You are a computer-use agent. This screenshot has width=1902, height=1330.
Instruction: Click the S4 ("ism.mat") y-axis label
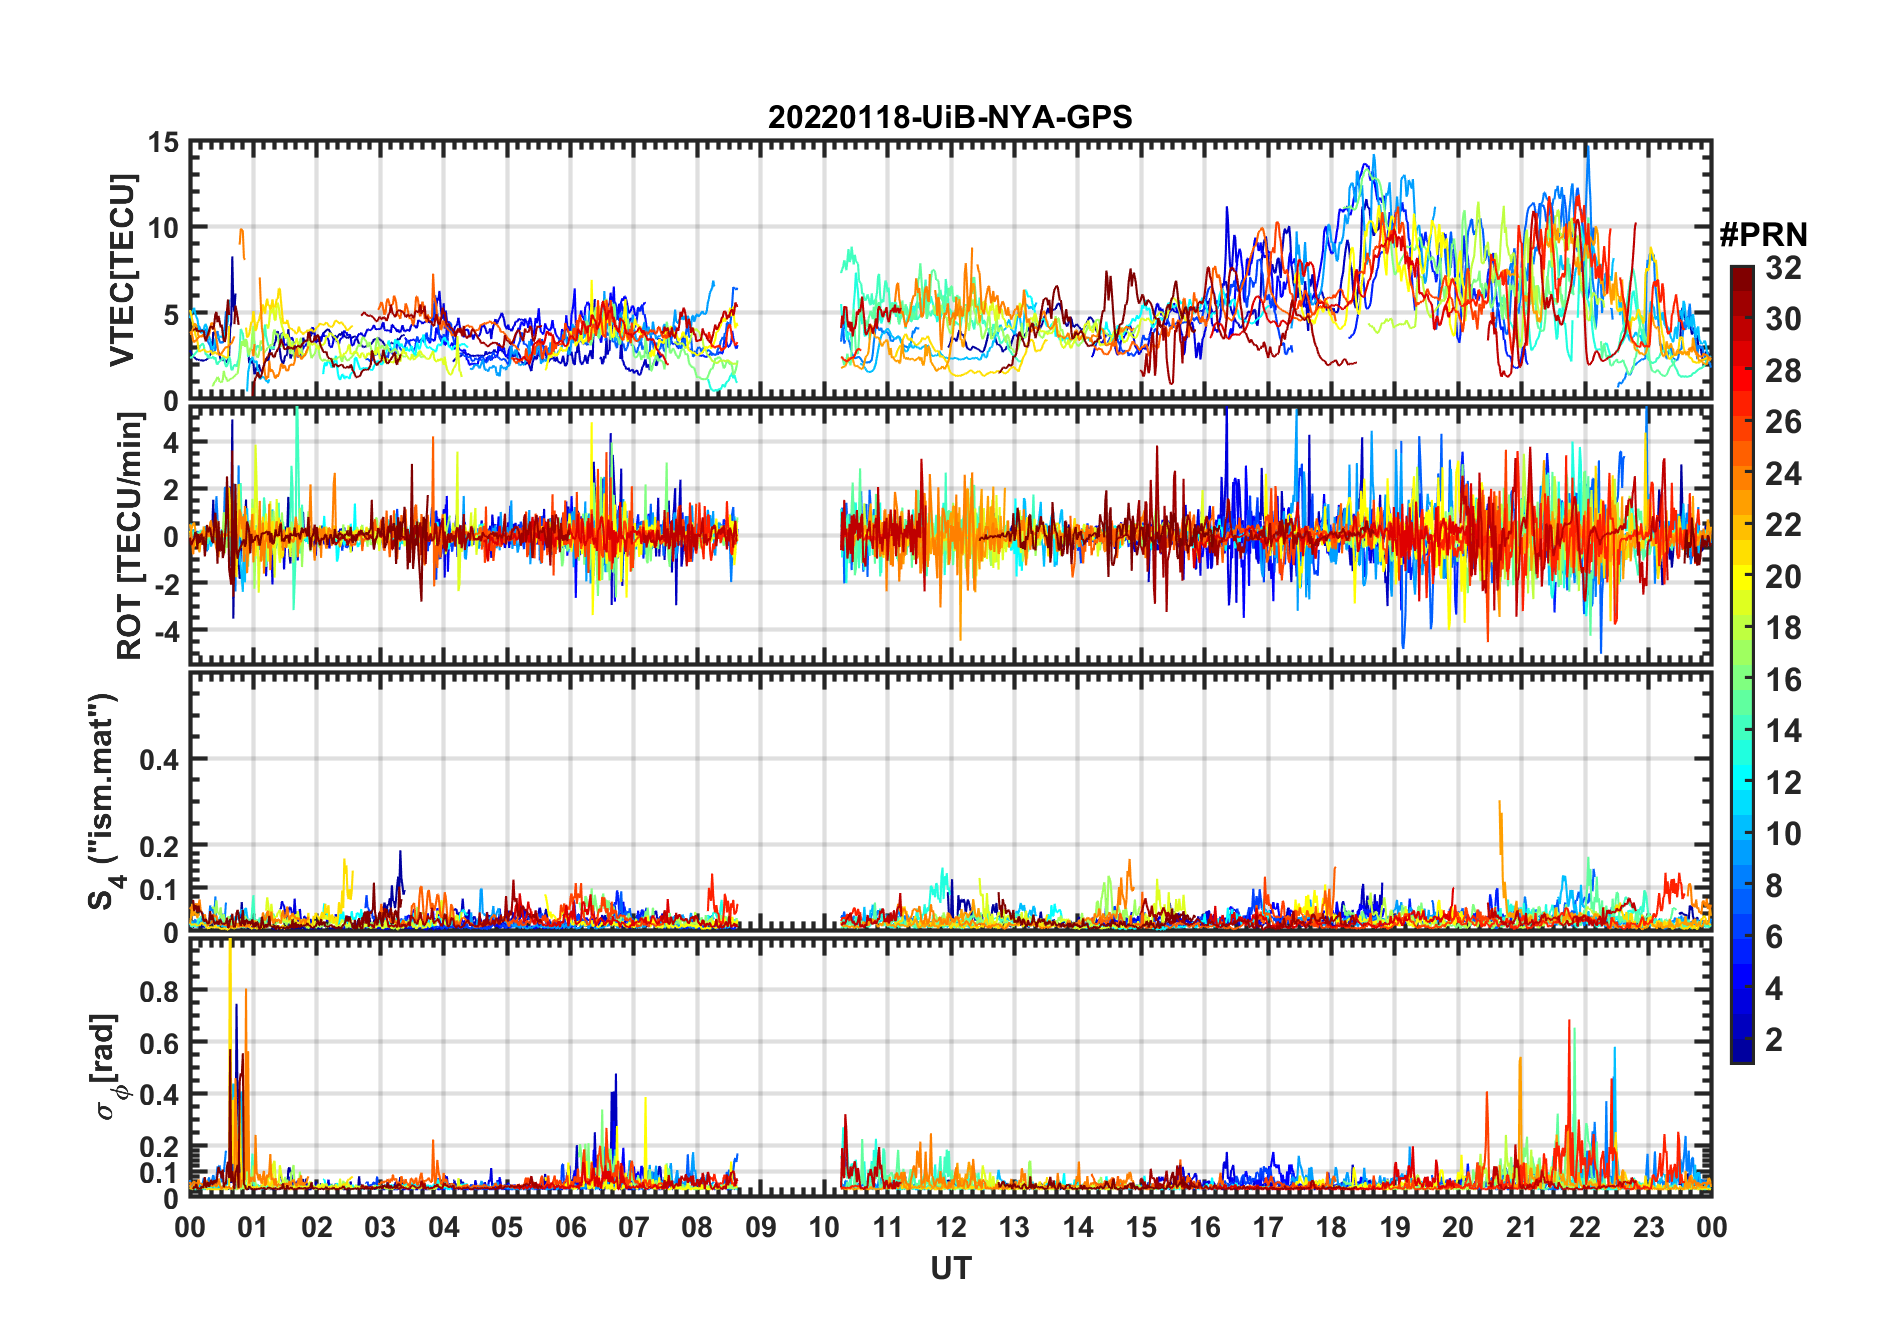click(103, 801)
